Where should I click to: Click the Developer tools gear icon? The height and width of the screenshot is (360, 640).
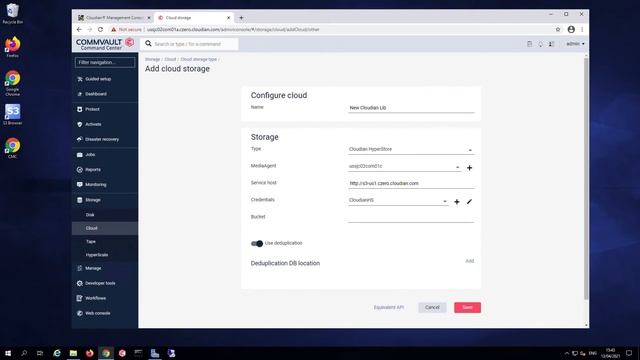point(80,283)
